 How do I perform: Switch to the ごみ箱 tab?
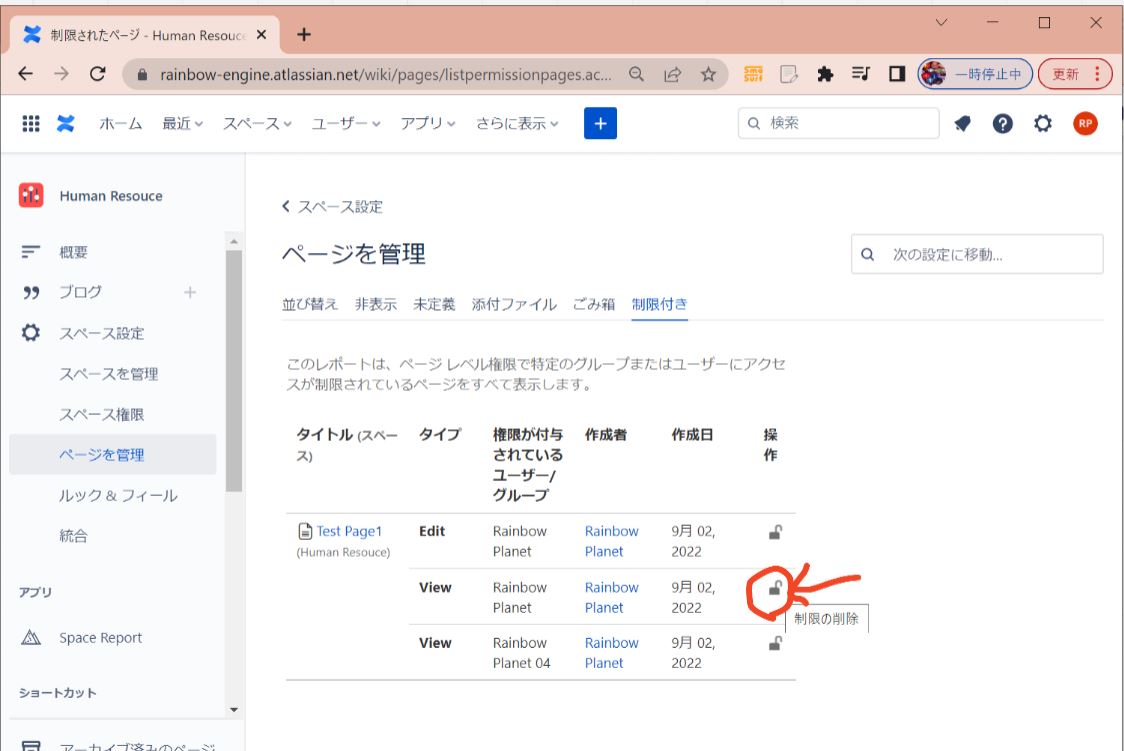pos(594,304)
